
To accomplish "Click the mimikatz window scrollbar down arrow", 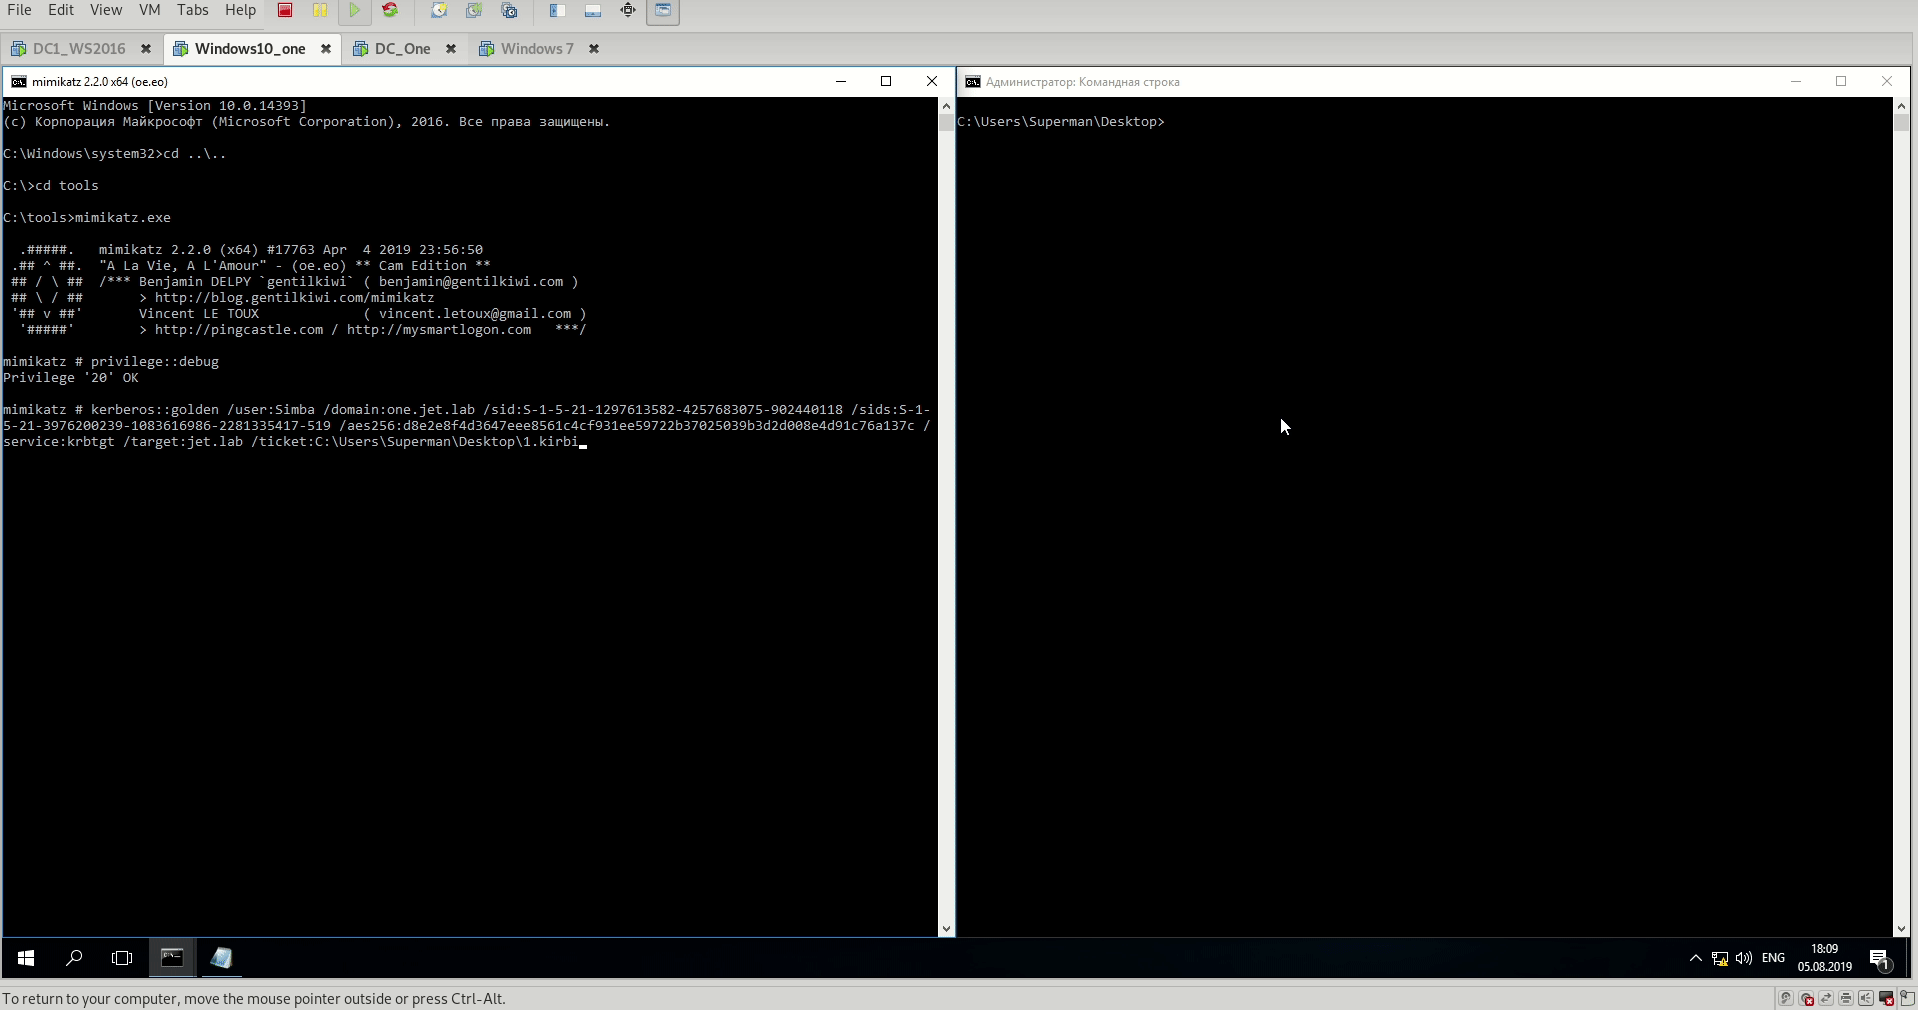I will pyautogui.click(x=946, y=929).
